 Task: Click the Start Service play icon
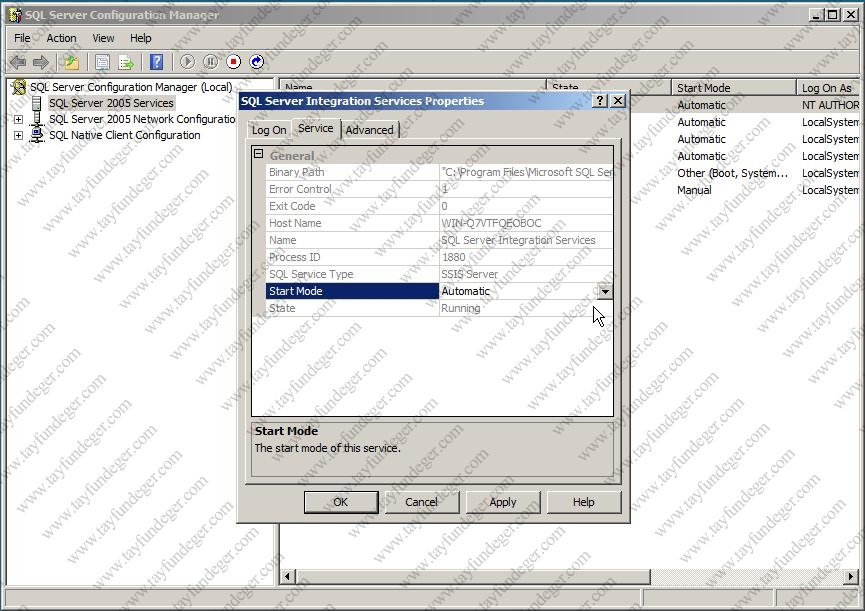click(x=188, y=62)
